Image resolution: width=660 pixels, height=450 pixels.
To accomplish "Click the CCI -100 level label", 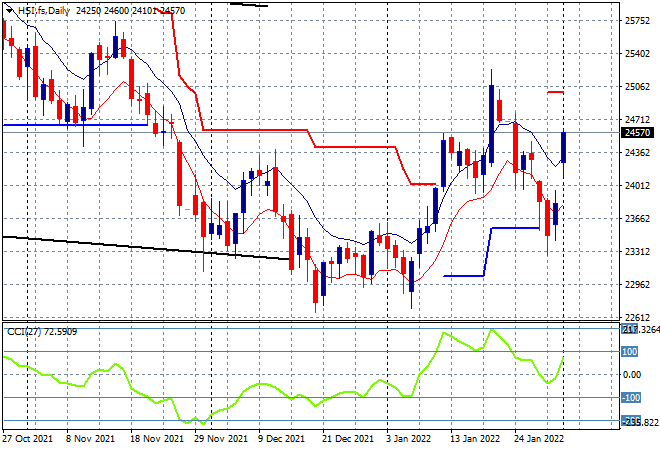I will click(631, 398).
